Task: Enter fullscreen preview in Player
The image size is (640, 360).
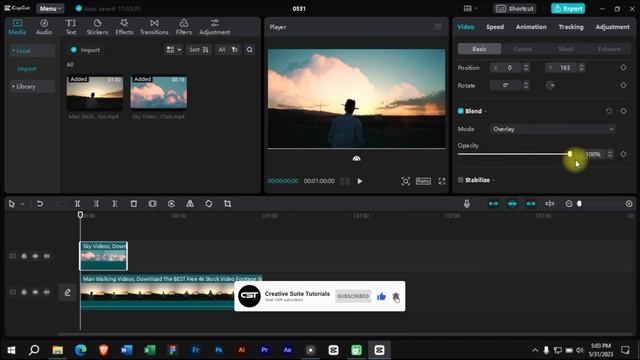Action: (442, 181)
